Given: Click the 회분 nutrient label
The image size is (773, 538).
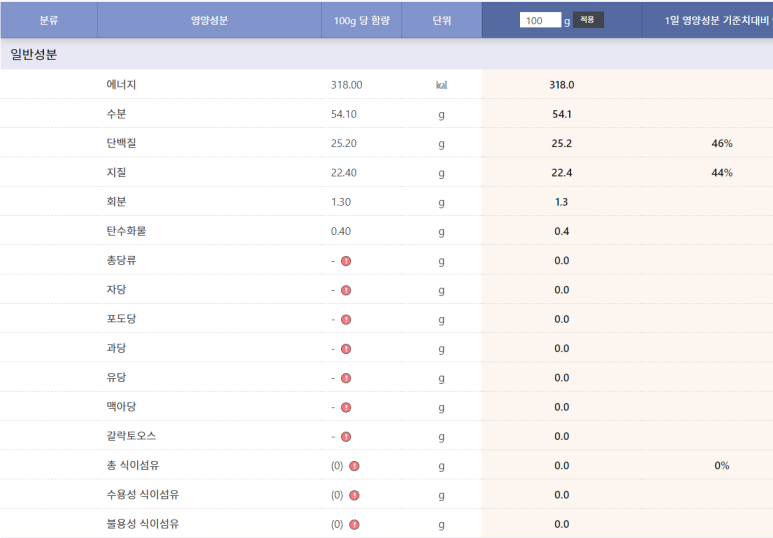Looking at the screenshot, I should click(x=116, y=202).
